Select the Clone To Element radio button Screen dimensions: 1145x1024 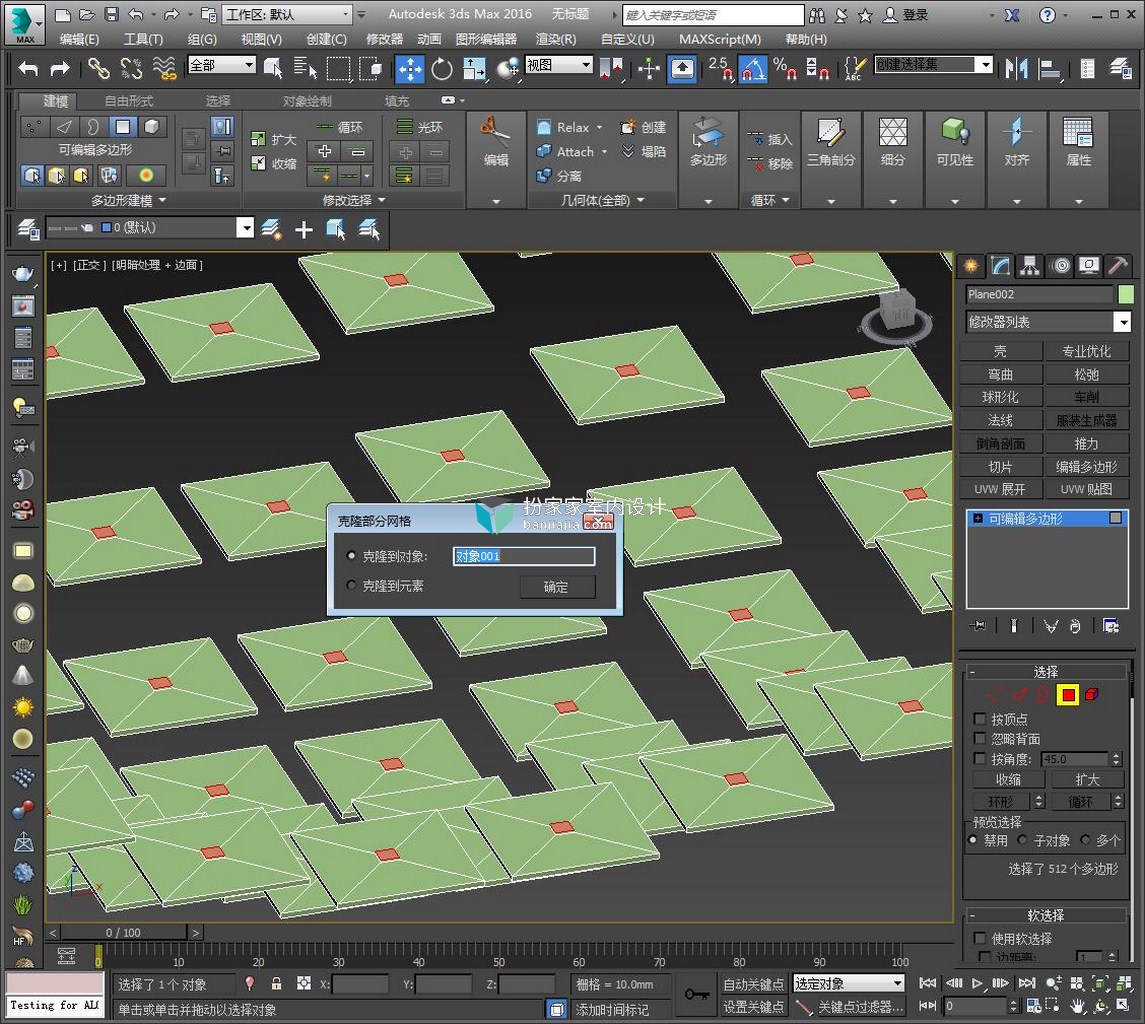[x=351, y=585]
